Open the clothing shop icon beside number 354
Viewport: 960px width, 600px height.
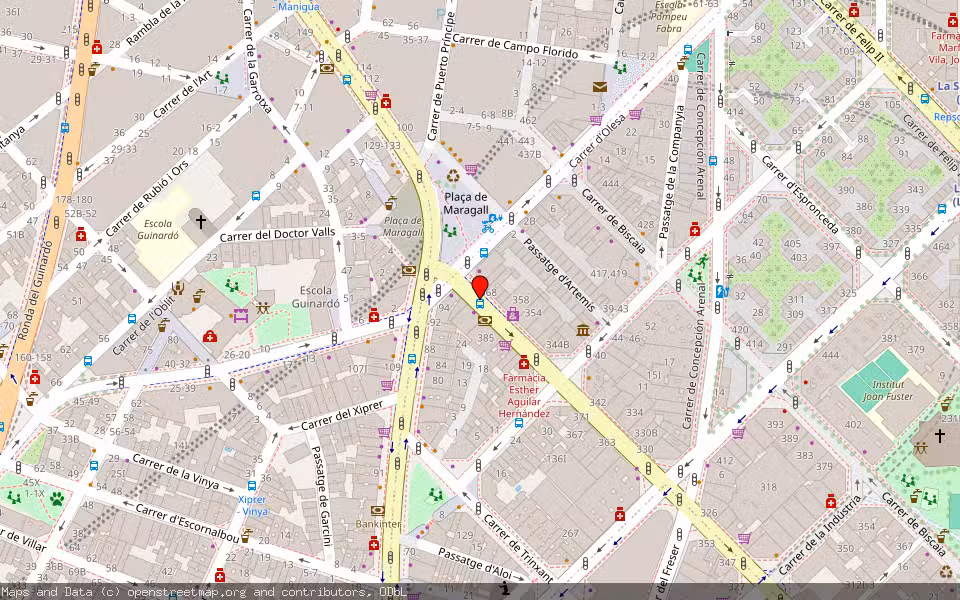pos(513,315)
